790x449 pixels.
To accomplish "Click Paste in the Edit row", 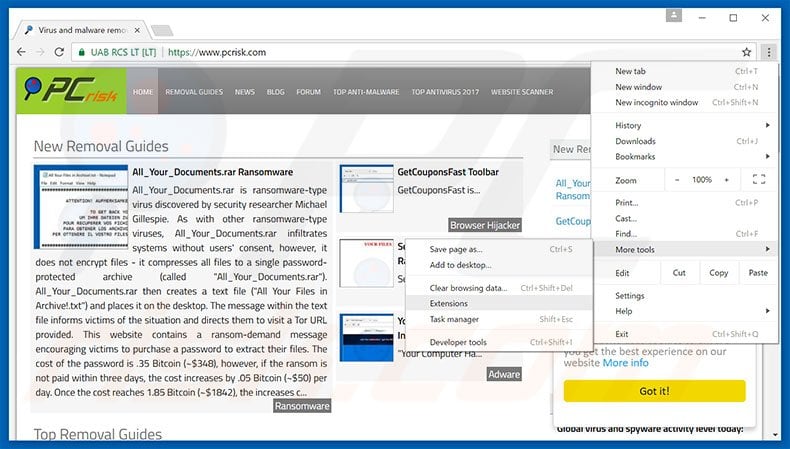I will click(758, 273).
